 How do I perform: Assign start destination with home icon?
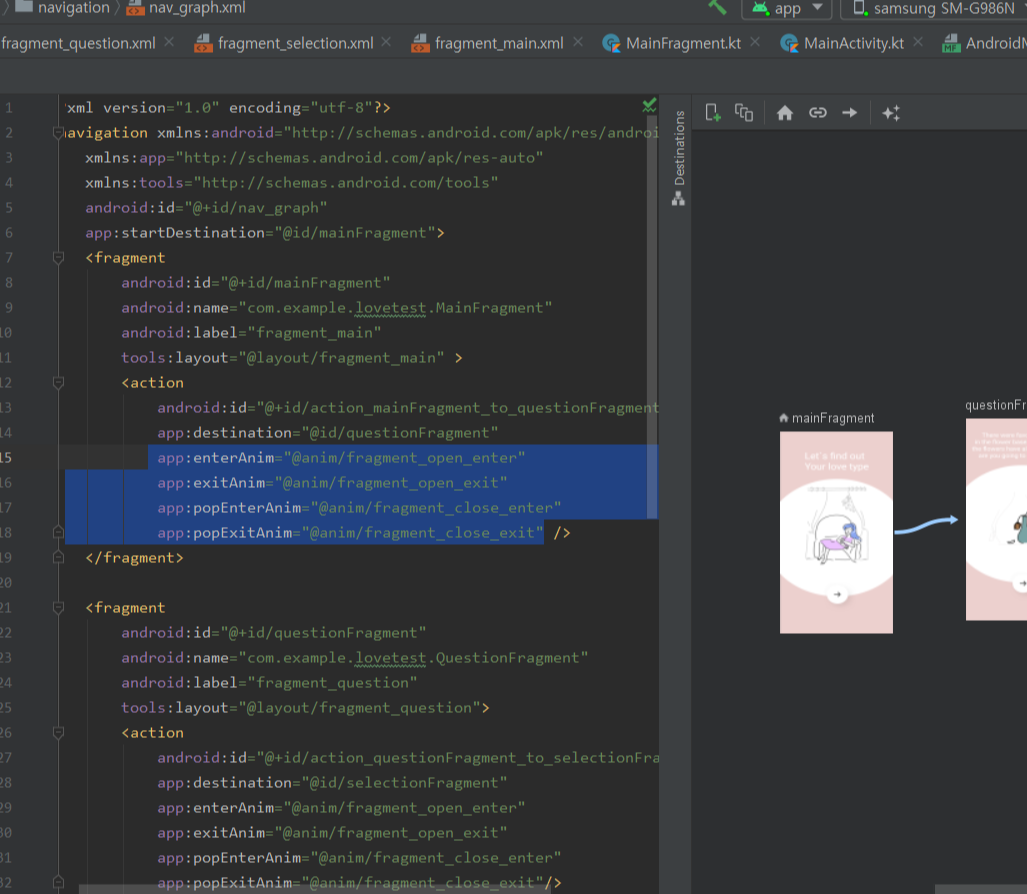[x=785, y=113]
